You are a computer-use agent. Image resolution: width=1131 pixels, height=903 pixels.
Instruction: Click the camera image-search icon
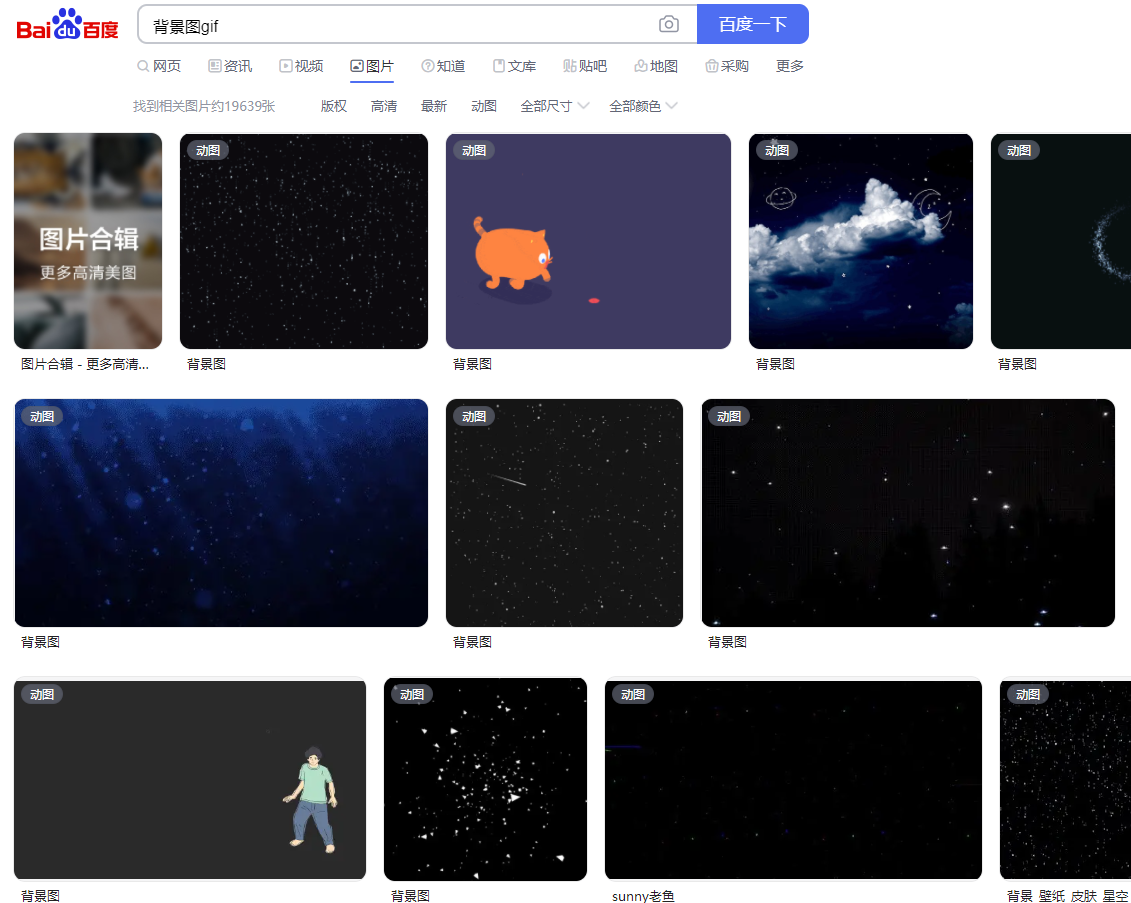[x=669, y=25]
